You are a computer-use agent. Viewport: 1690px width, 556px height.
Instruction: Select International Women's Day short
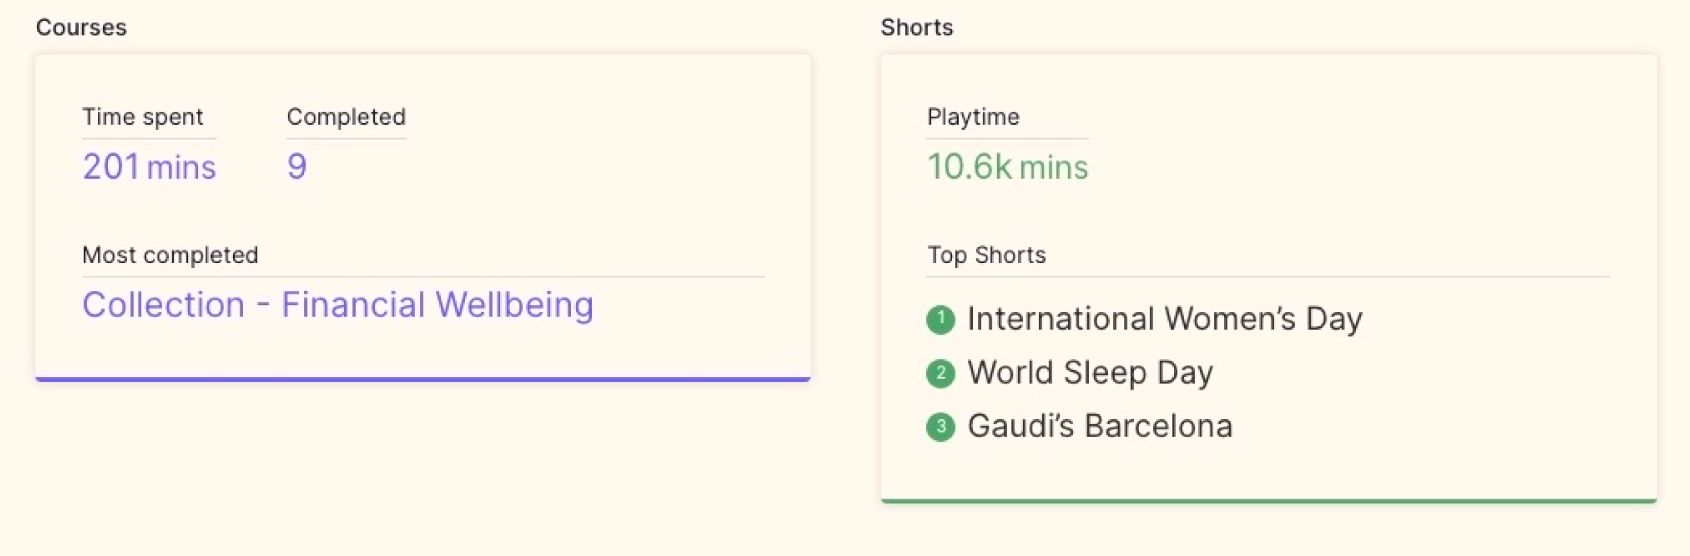(x=1164, y=319)
